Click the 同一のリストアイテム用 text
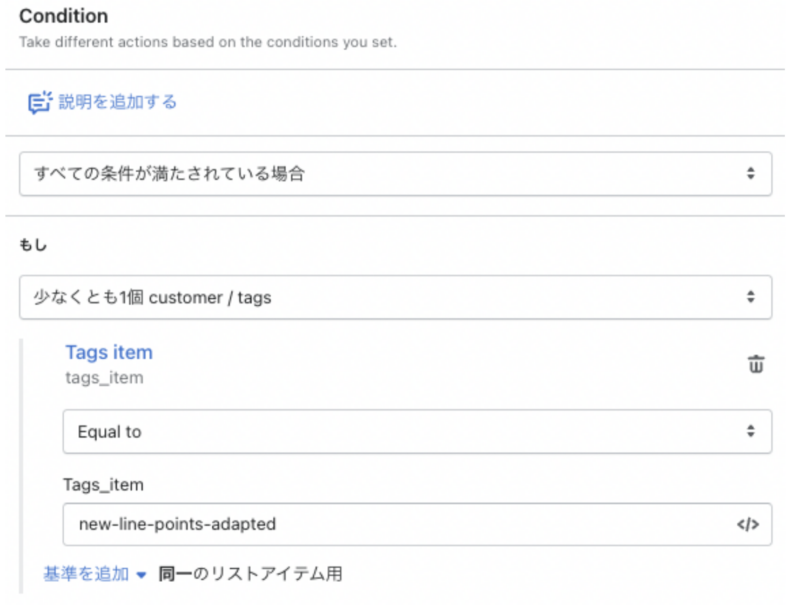The width and height of the screenshot is (800, 605). (x=250, y=574)
